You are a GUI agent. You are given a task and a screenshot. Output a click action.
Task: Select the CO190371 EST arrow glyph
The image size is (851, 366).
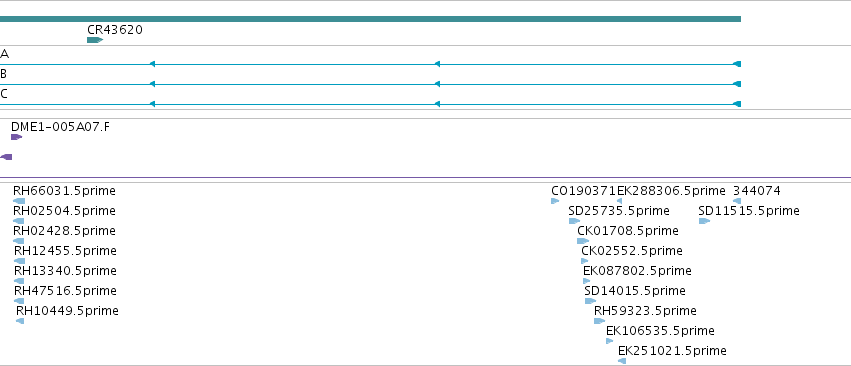point(555,201)
